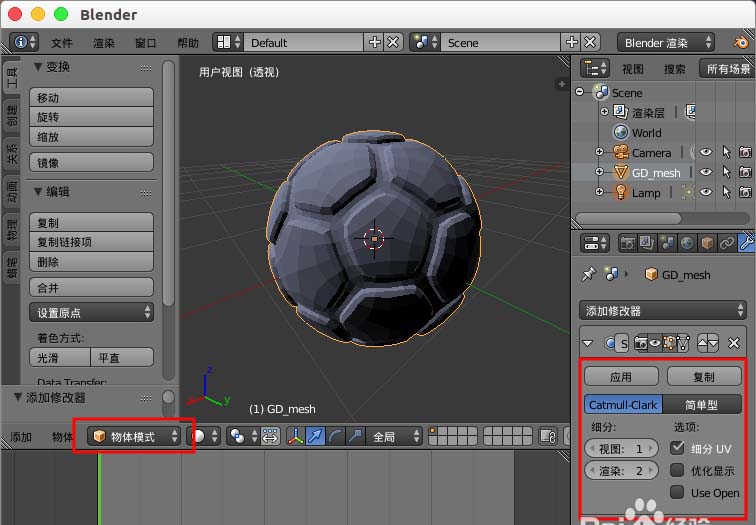756x525 pixels.
Task: Open the modifiers wrench tab in properties
Action: 746,242
